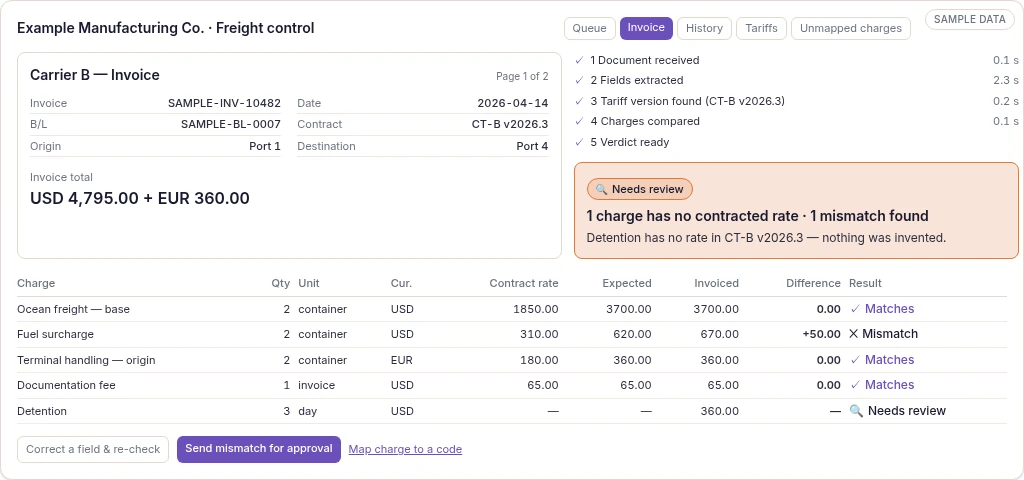Click the Contract rate column header
Image resolution: width=1024 pixels, height=480 pixels.
[524, 283]
